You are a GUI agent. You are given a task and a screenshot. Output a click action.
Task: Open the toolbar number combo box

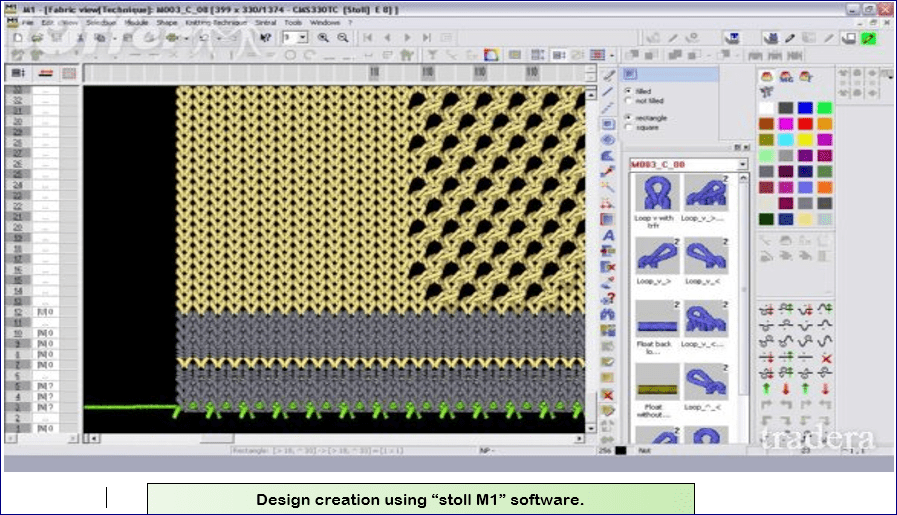[296, 38]
